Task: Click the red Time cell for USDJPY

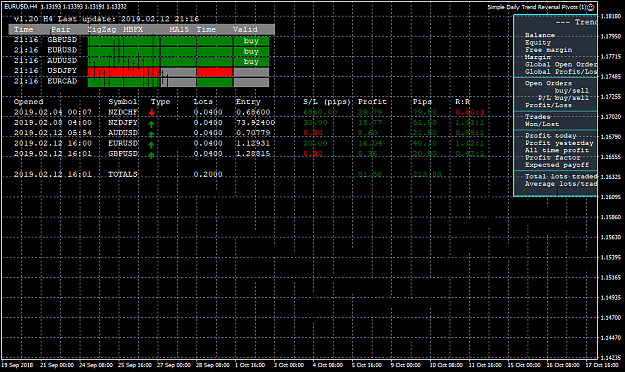Action: pos(214,72)
